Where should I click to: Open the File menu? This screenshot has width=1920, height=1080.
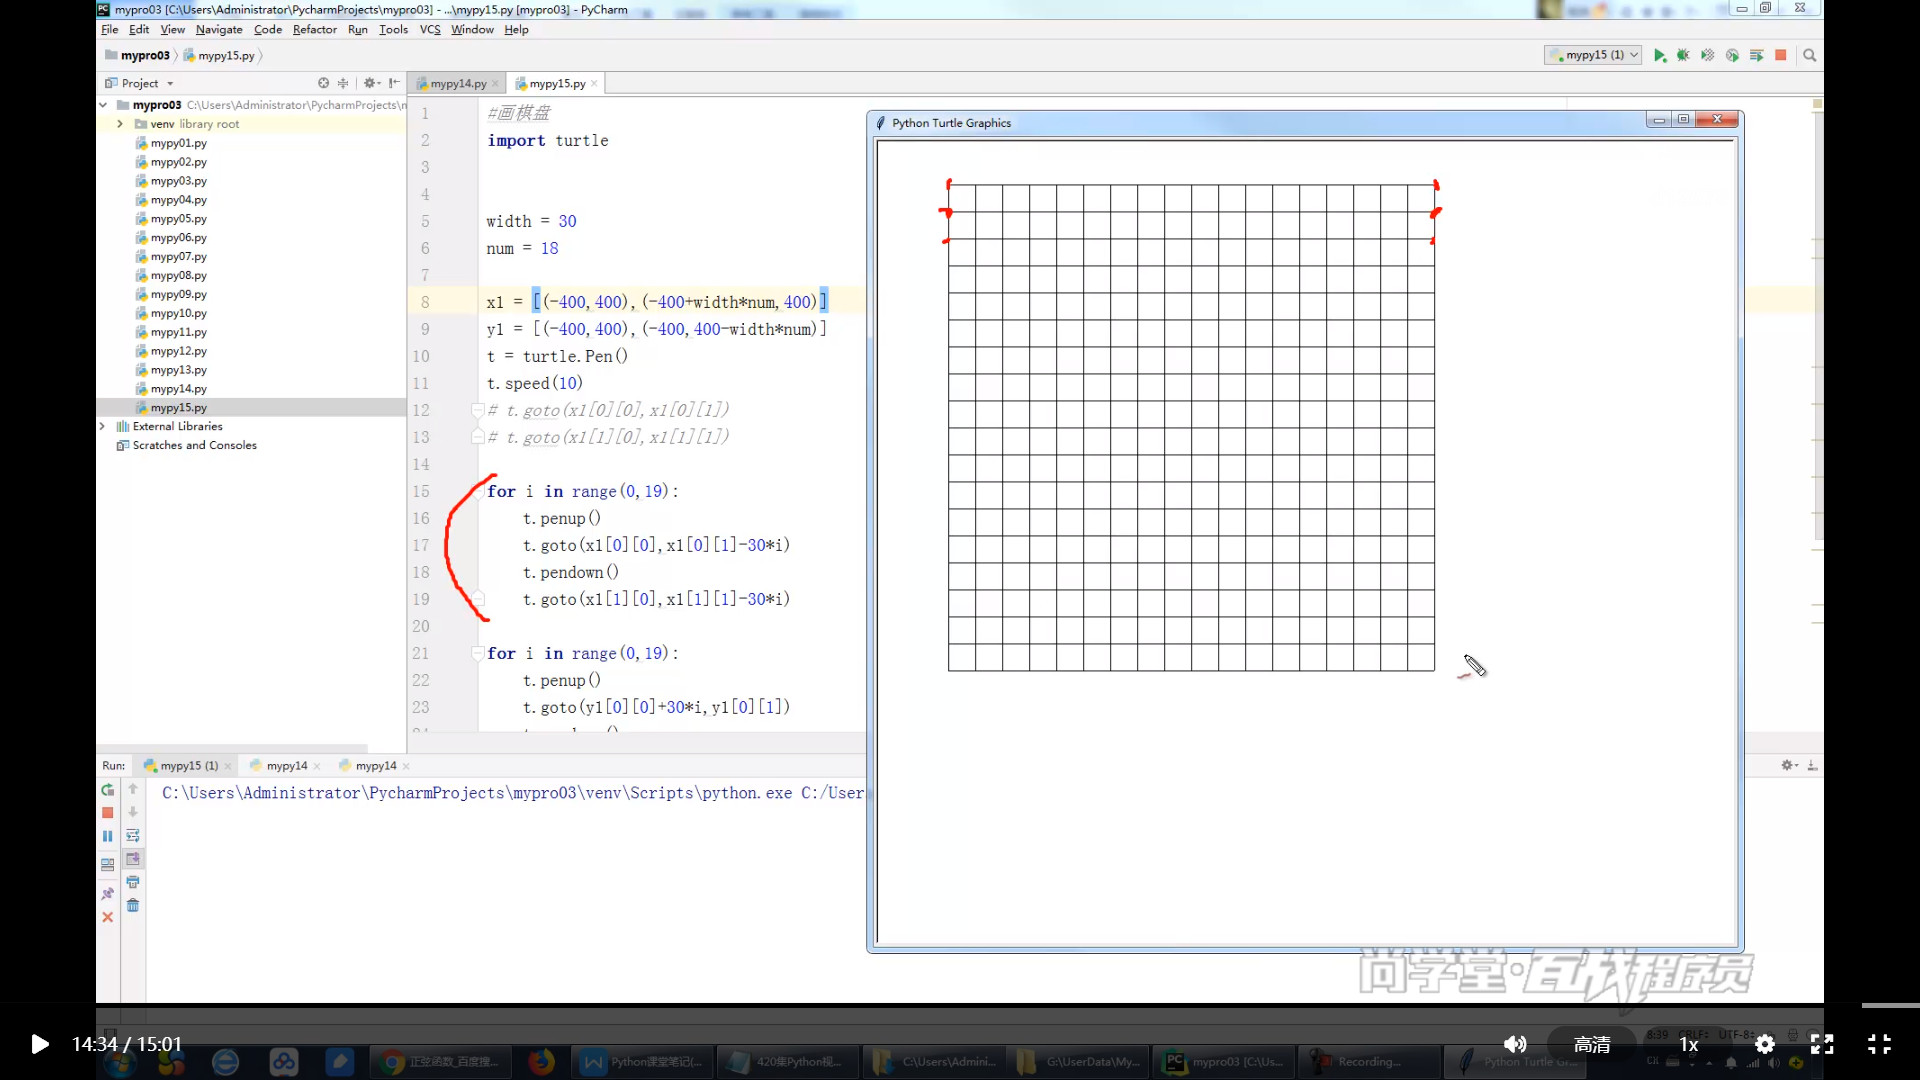click(x=109, y=29)
